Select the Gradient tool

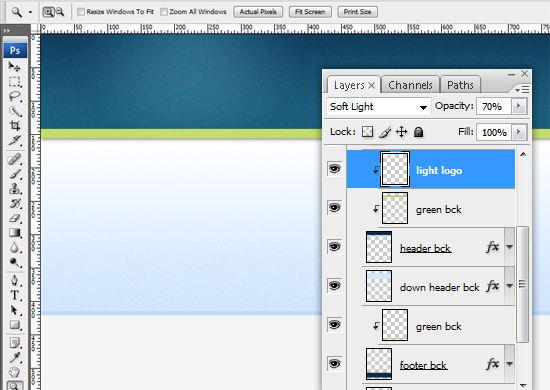coord(14,233)
